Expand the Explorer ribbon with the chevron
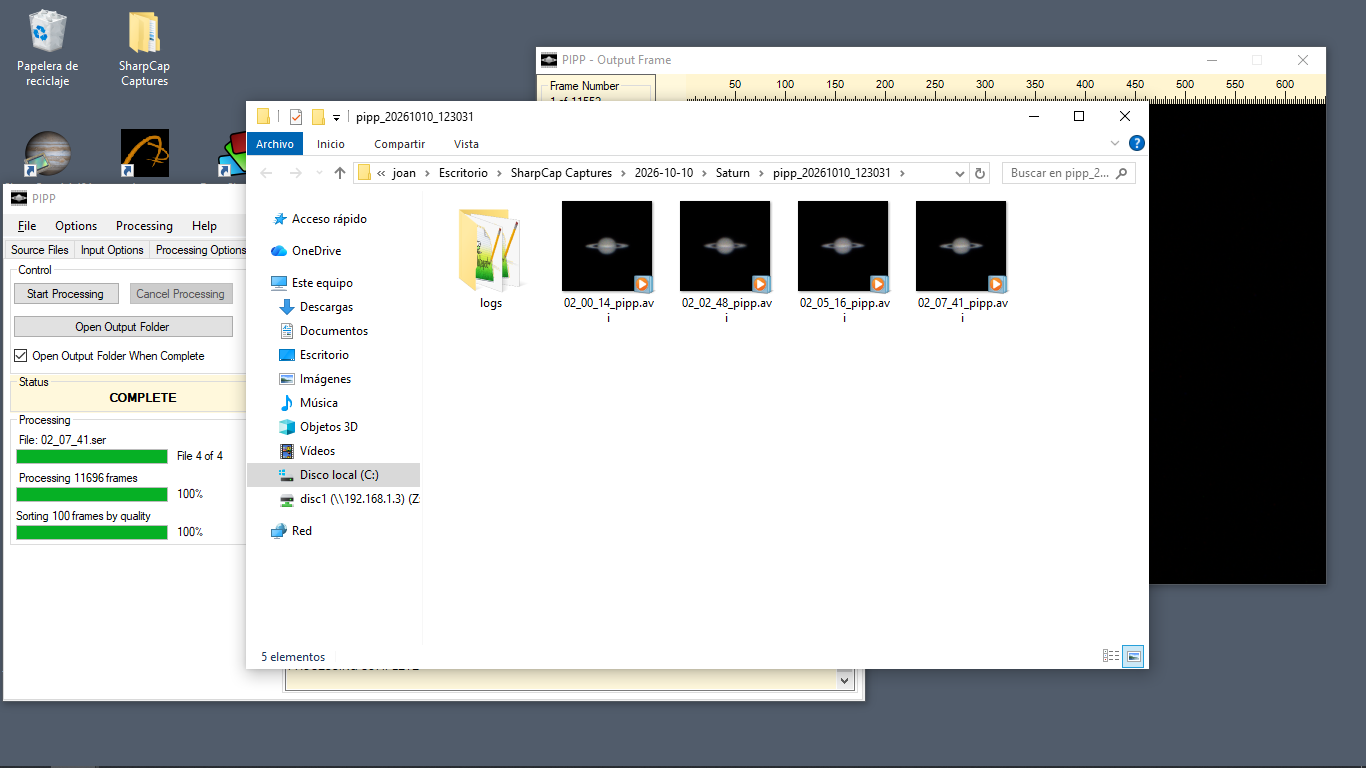Screen dimensions: 1366x768 coord(1116,144)
